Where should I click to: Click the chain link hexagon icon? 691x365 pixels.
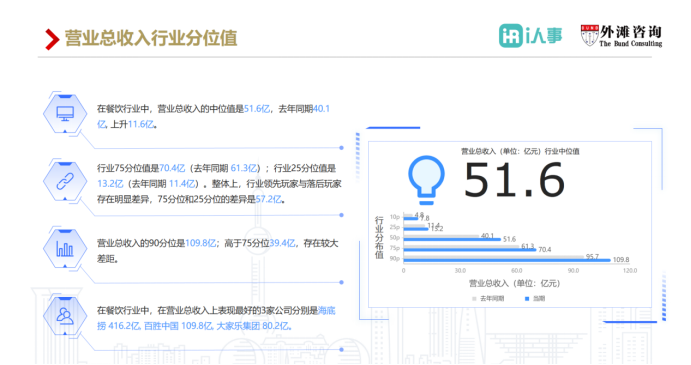coord(65,181)
